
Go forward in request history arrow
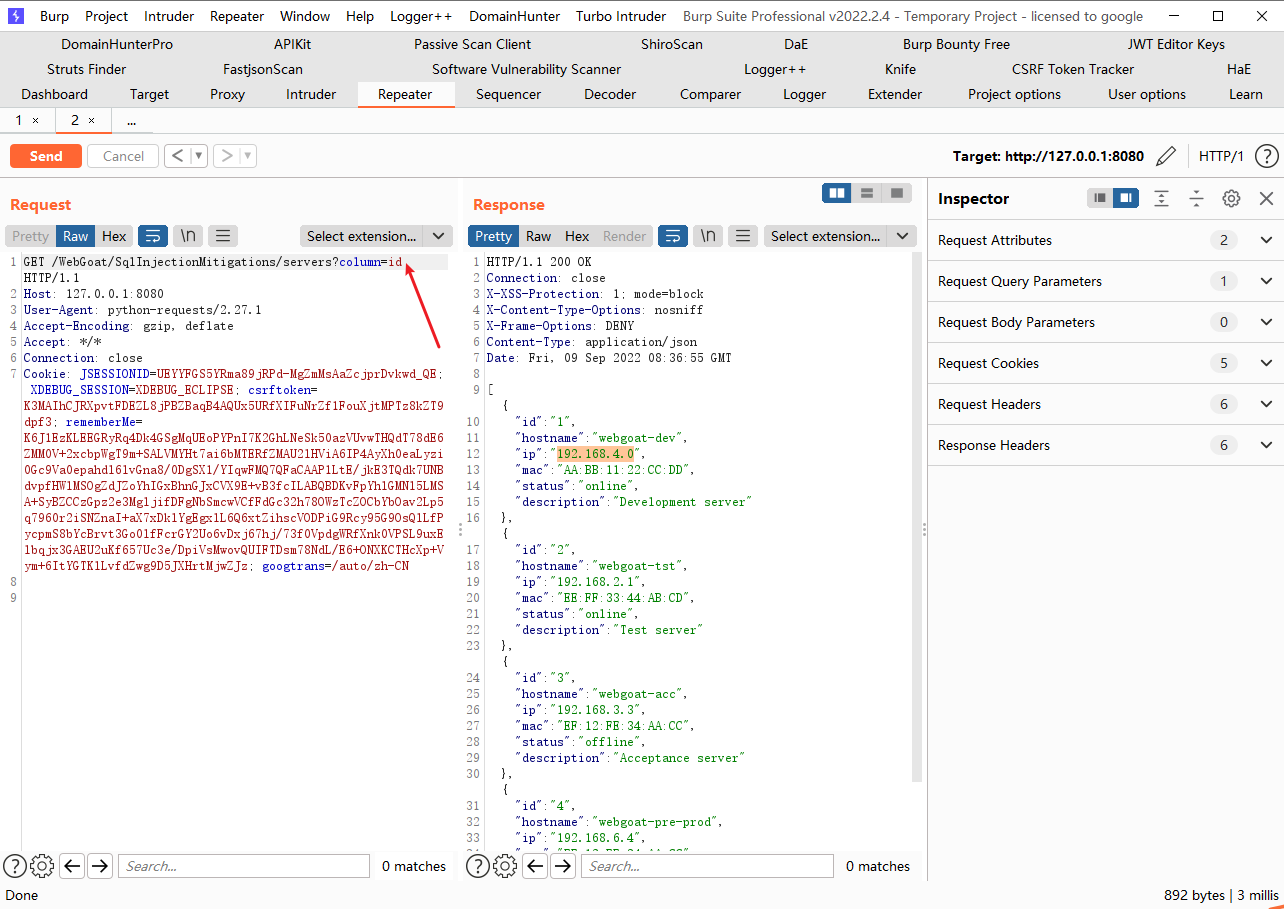point(227,156)
